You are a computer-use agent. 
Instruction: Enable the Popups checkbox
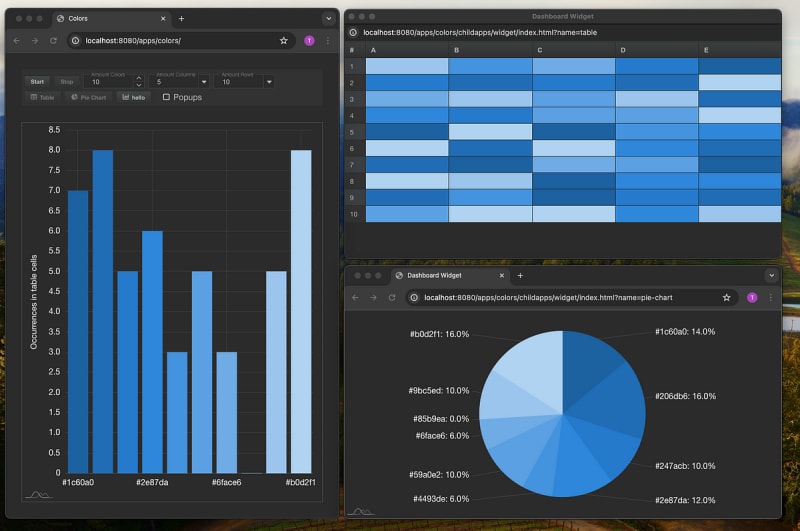[166, 97]
